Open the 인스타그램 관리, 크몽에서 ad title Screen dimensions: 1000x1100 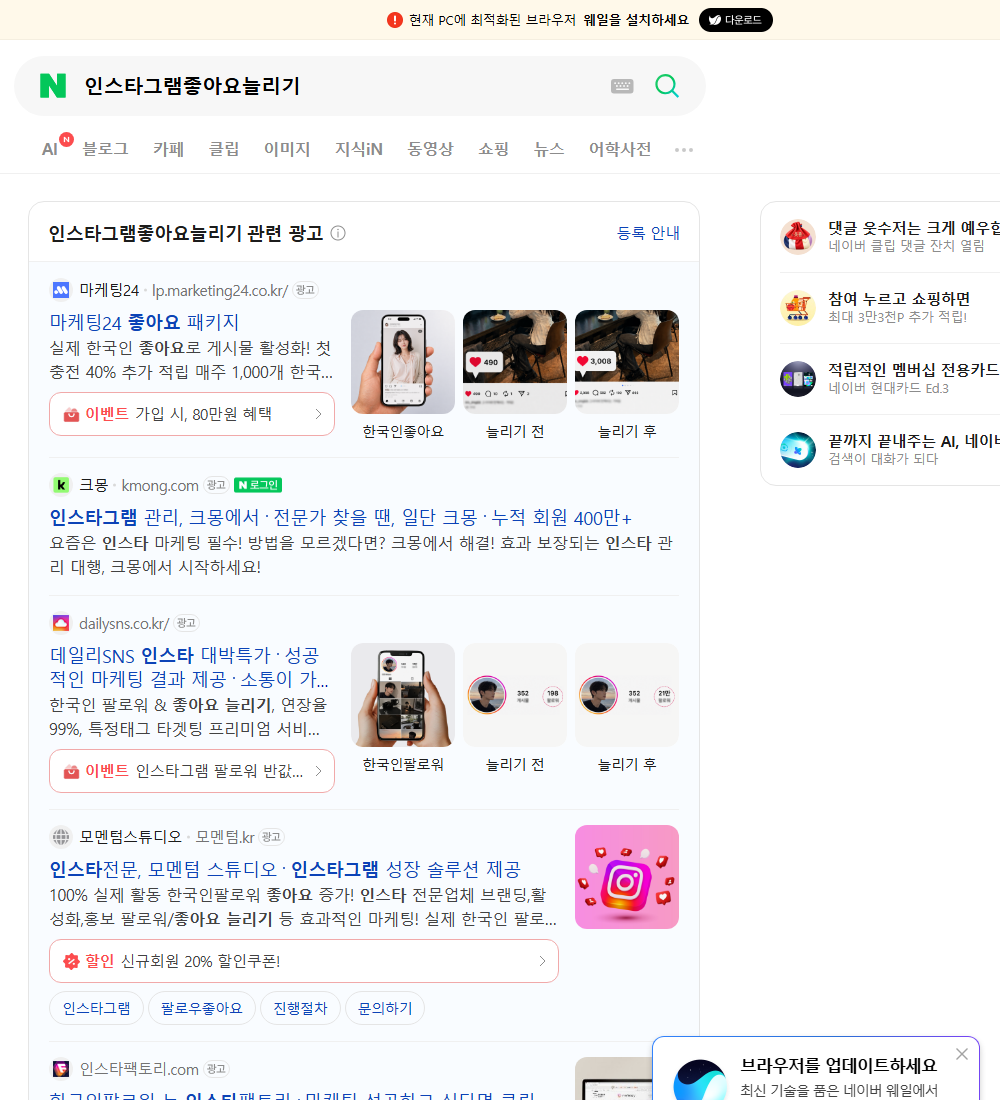(340, 518)
